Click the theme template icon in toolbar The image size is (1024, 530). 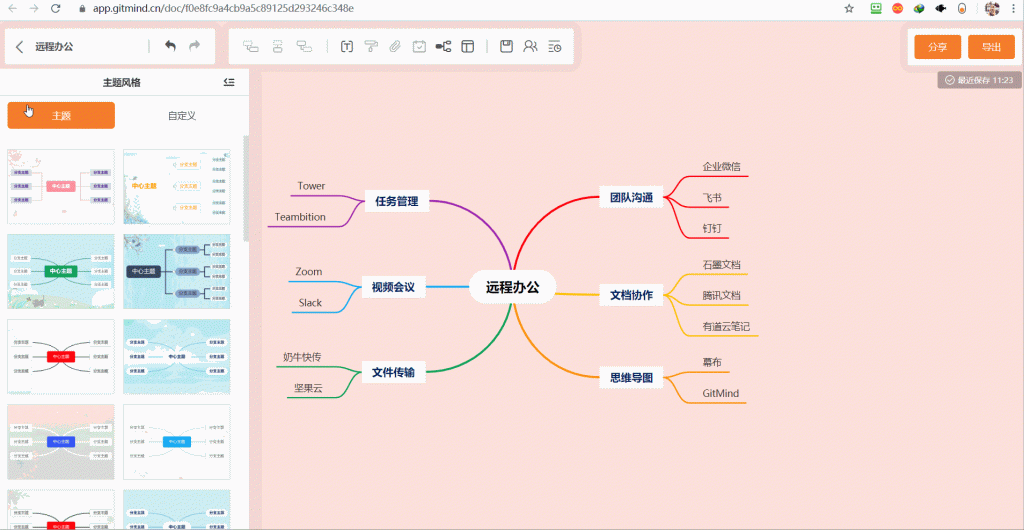pyautogui.click(x=467, y=46)
